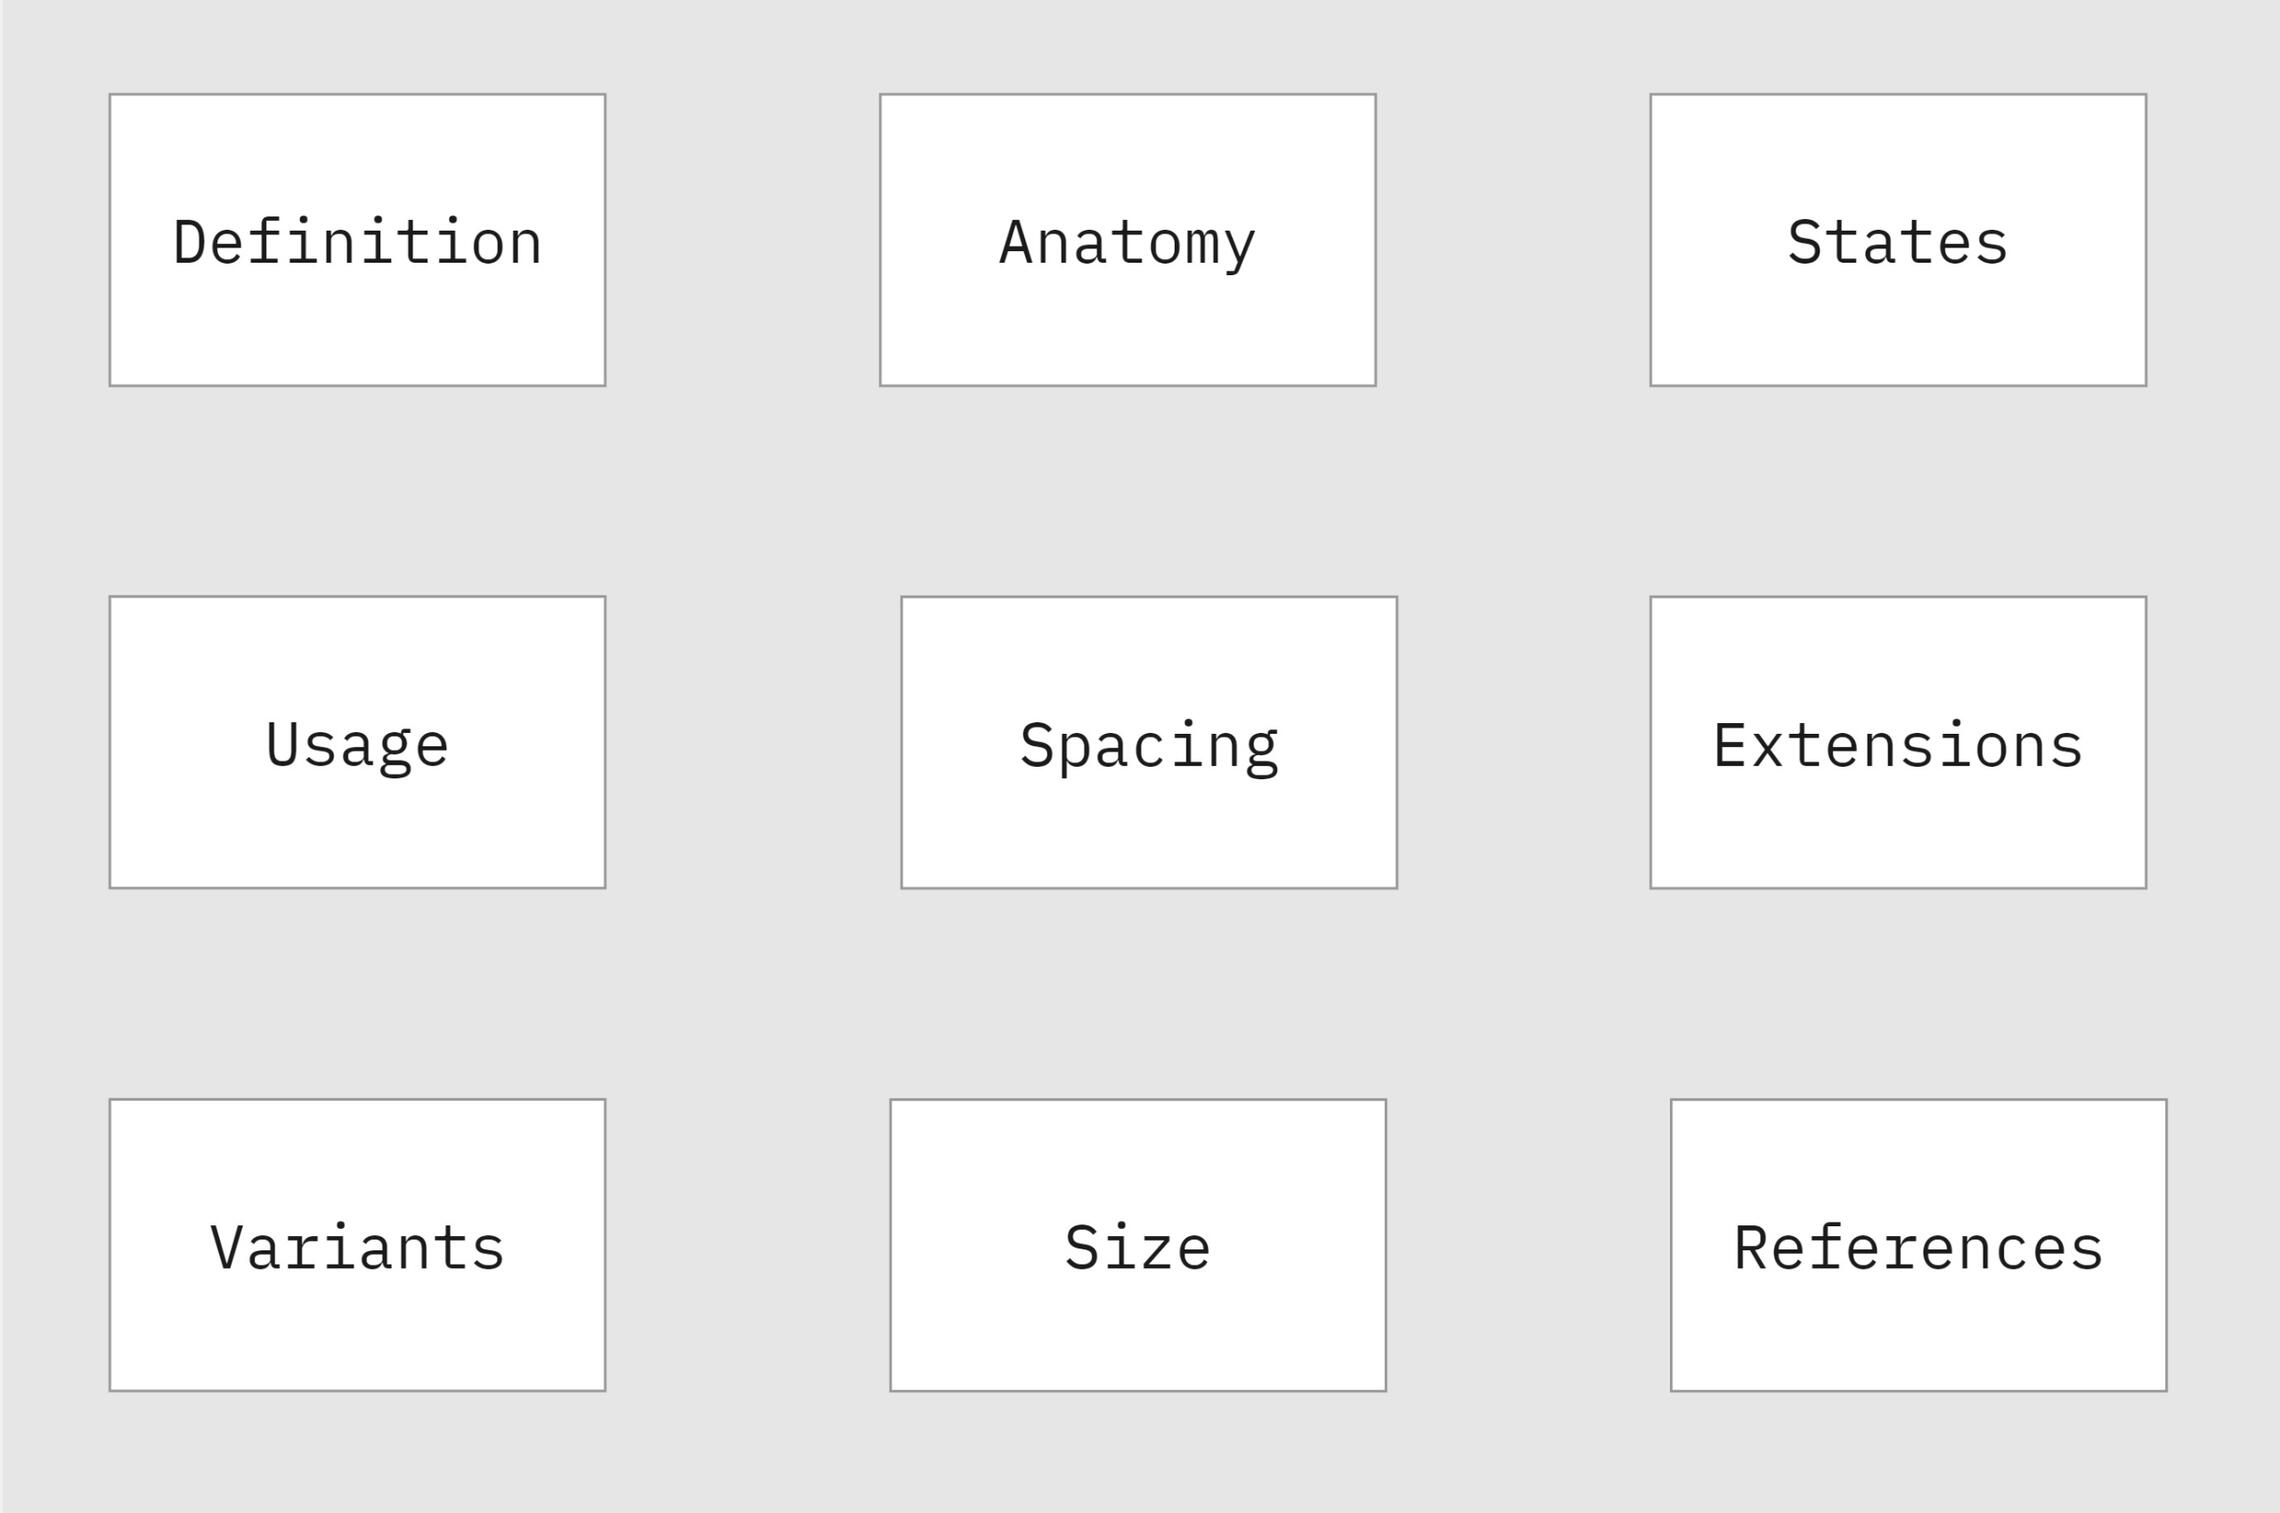The image size is (2280, 1513).
Task: Click gray canvas between Definition and Anatomy
Action: pos(742,240)
